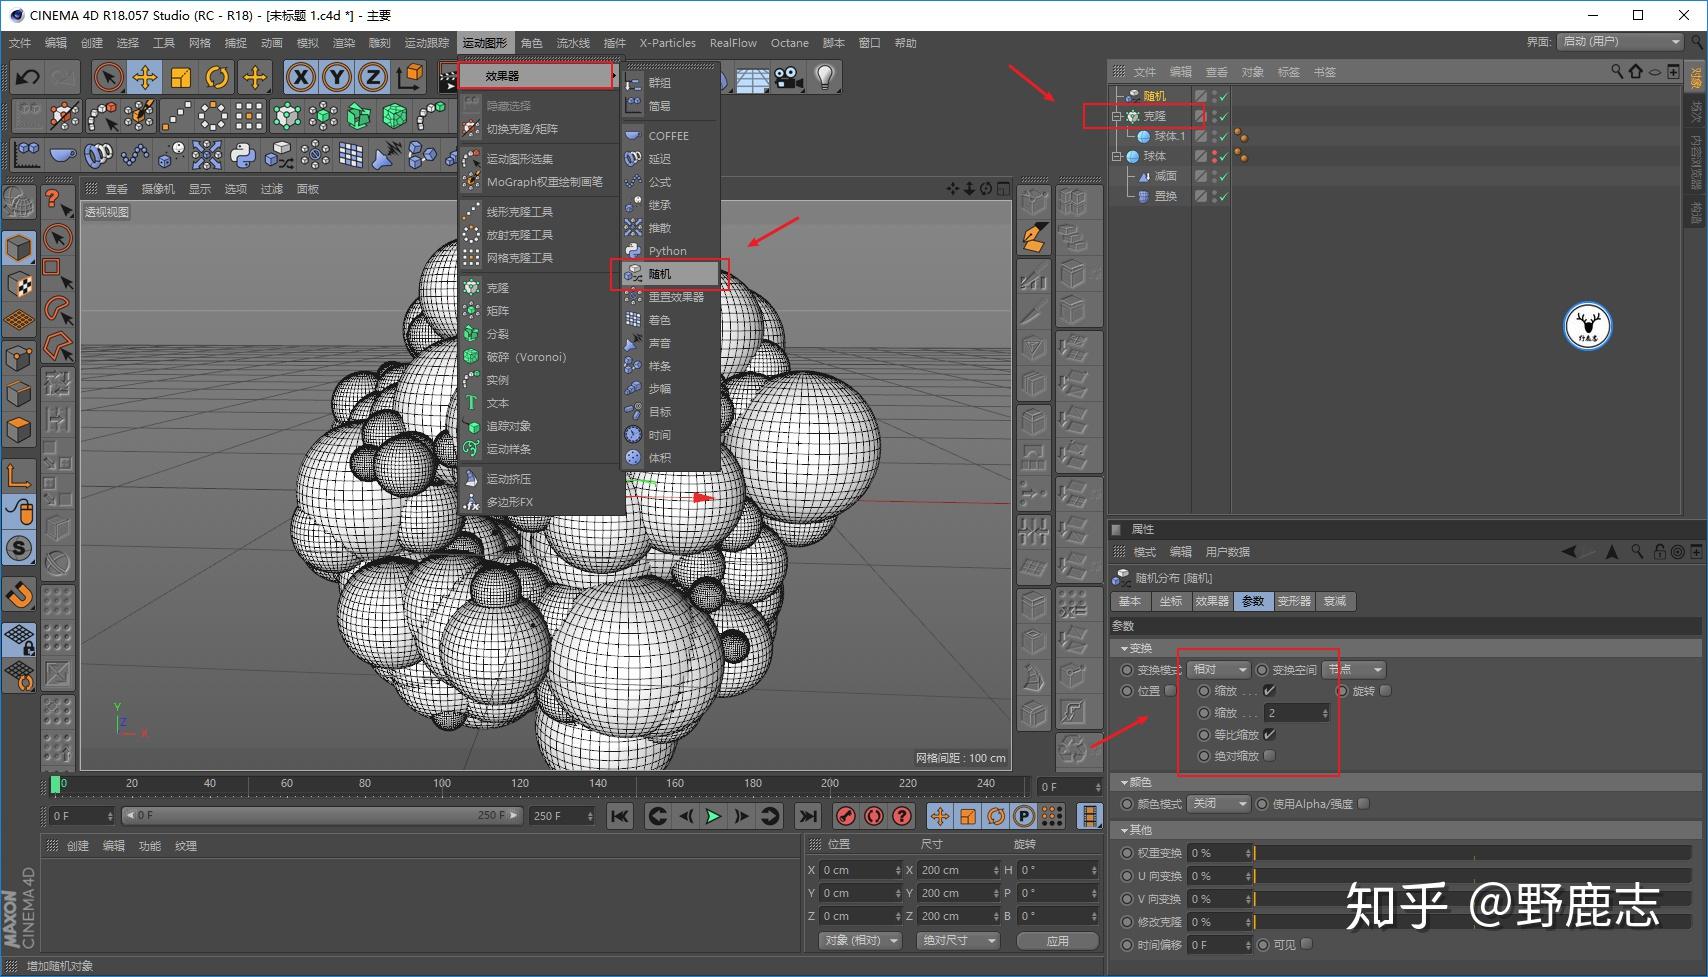Jump to the timeline start

pos(620,816)
